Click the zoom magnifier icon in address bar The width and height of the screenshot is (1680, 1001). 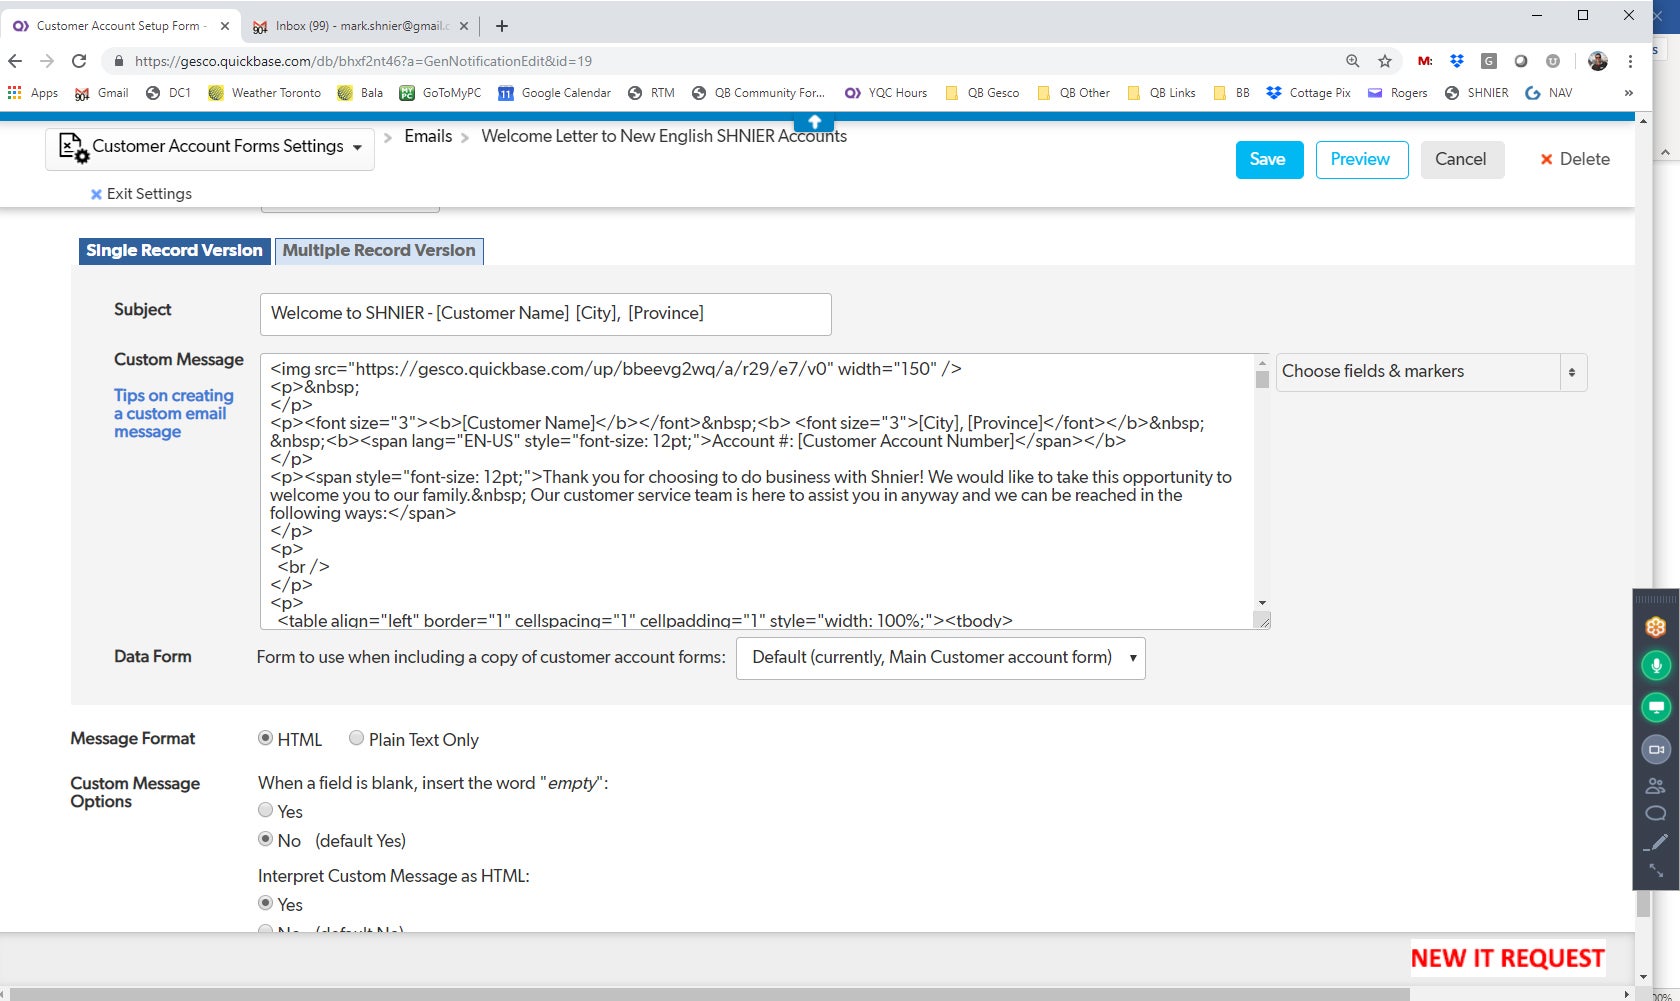tap(1353, 61)
